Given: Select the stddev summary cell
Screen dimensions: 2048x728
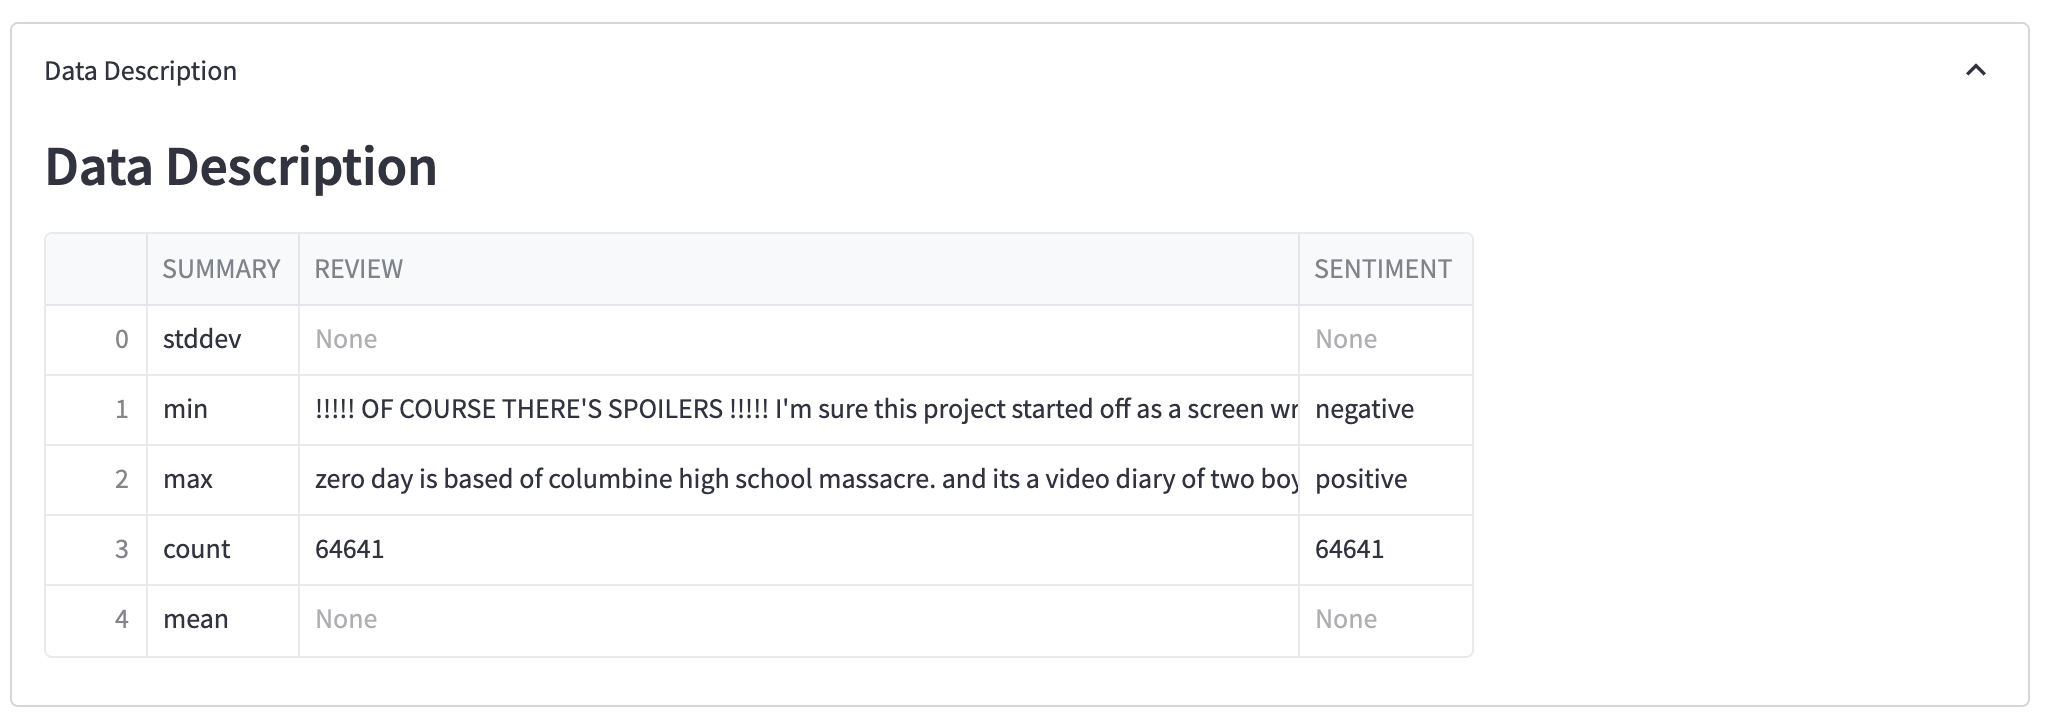Looking at the screenshot, I should (x=202, y=339).
